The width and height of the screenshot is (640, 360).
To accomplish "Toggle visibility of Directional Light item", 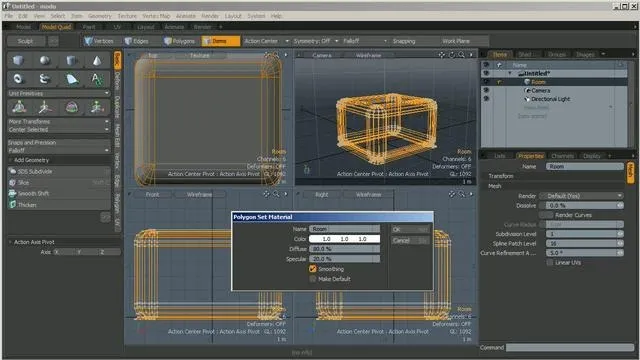I will coord(486,99).
